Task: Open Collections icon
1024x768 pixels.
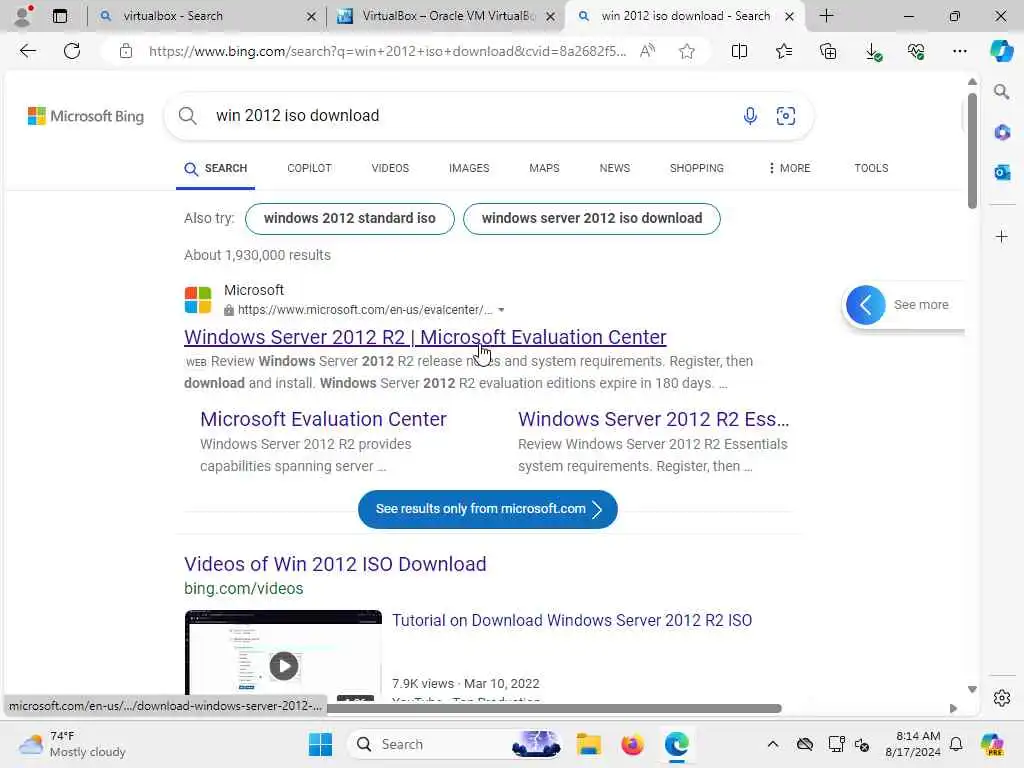Action: point(828,51)
